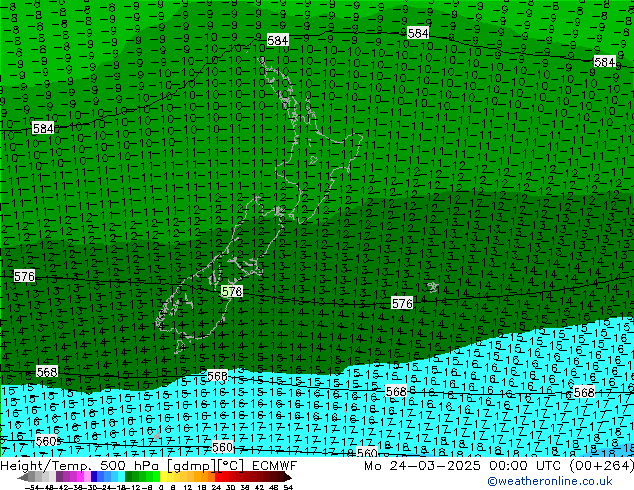Click the grey left arrow end of legend

[23, 477]
